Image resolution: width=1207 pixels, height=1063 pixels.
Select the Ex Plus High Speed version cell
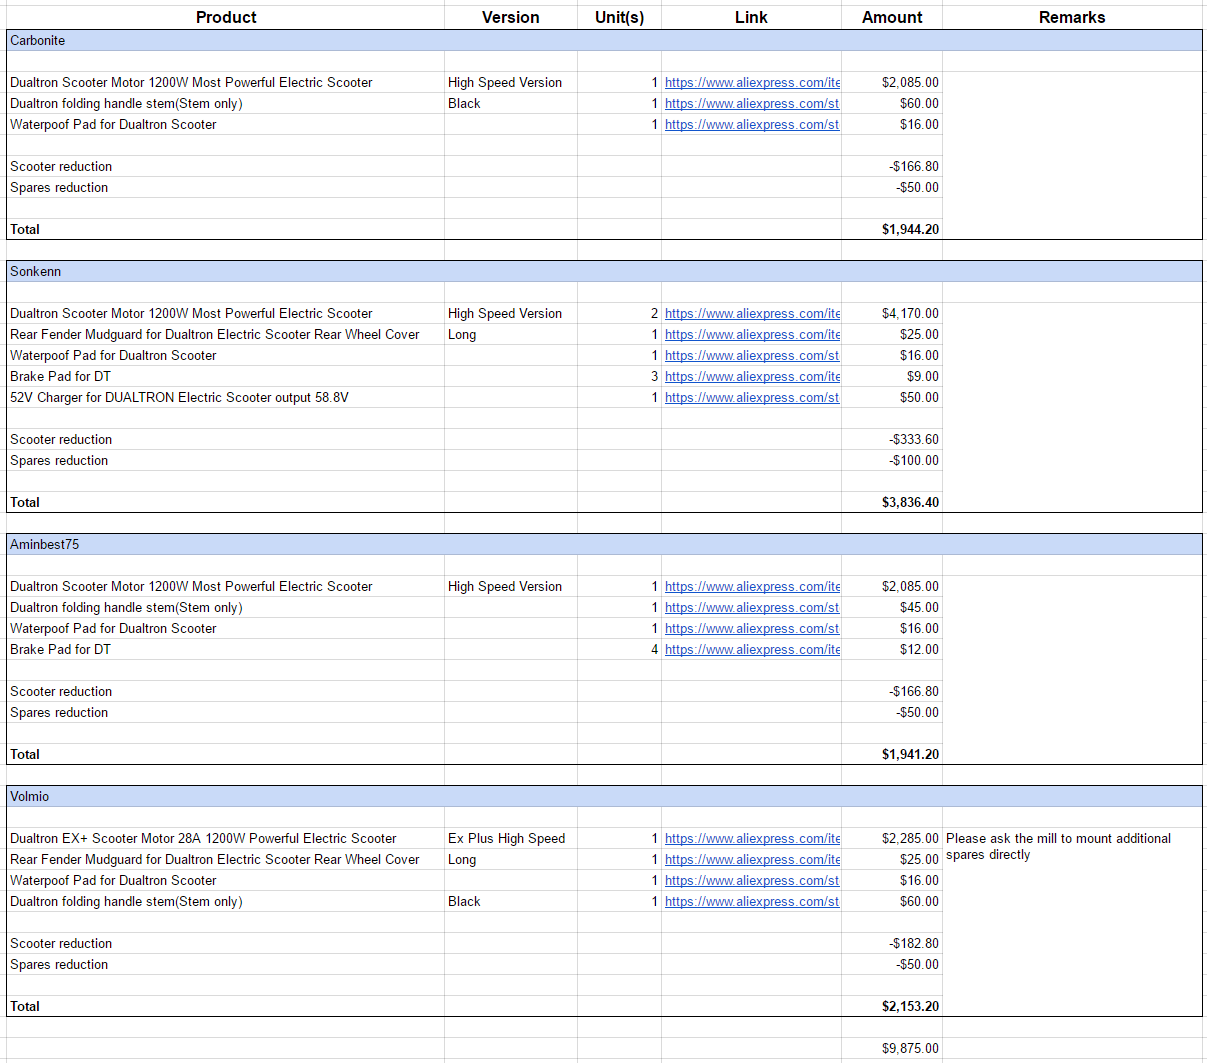coord(511,838)
